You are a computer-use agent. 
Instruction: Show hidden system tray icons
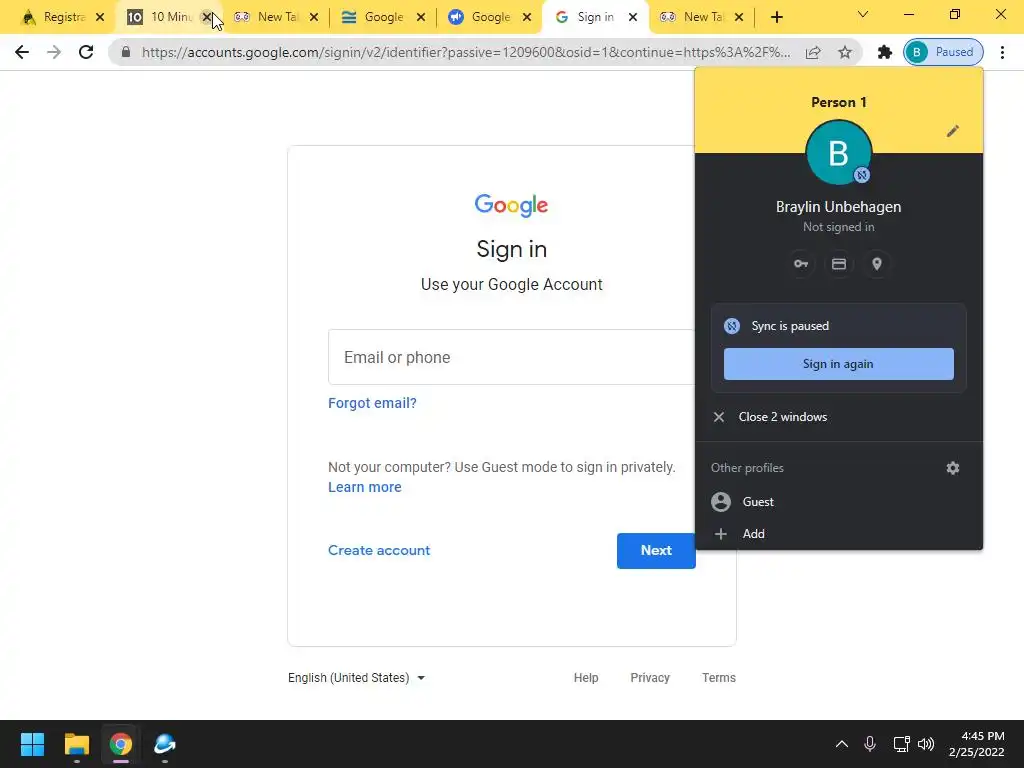(842, 744)
